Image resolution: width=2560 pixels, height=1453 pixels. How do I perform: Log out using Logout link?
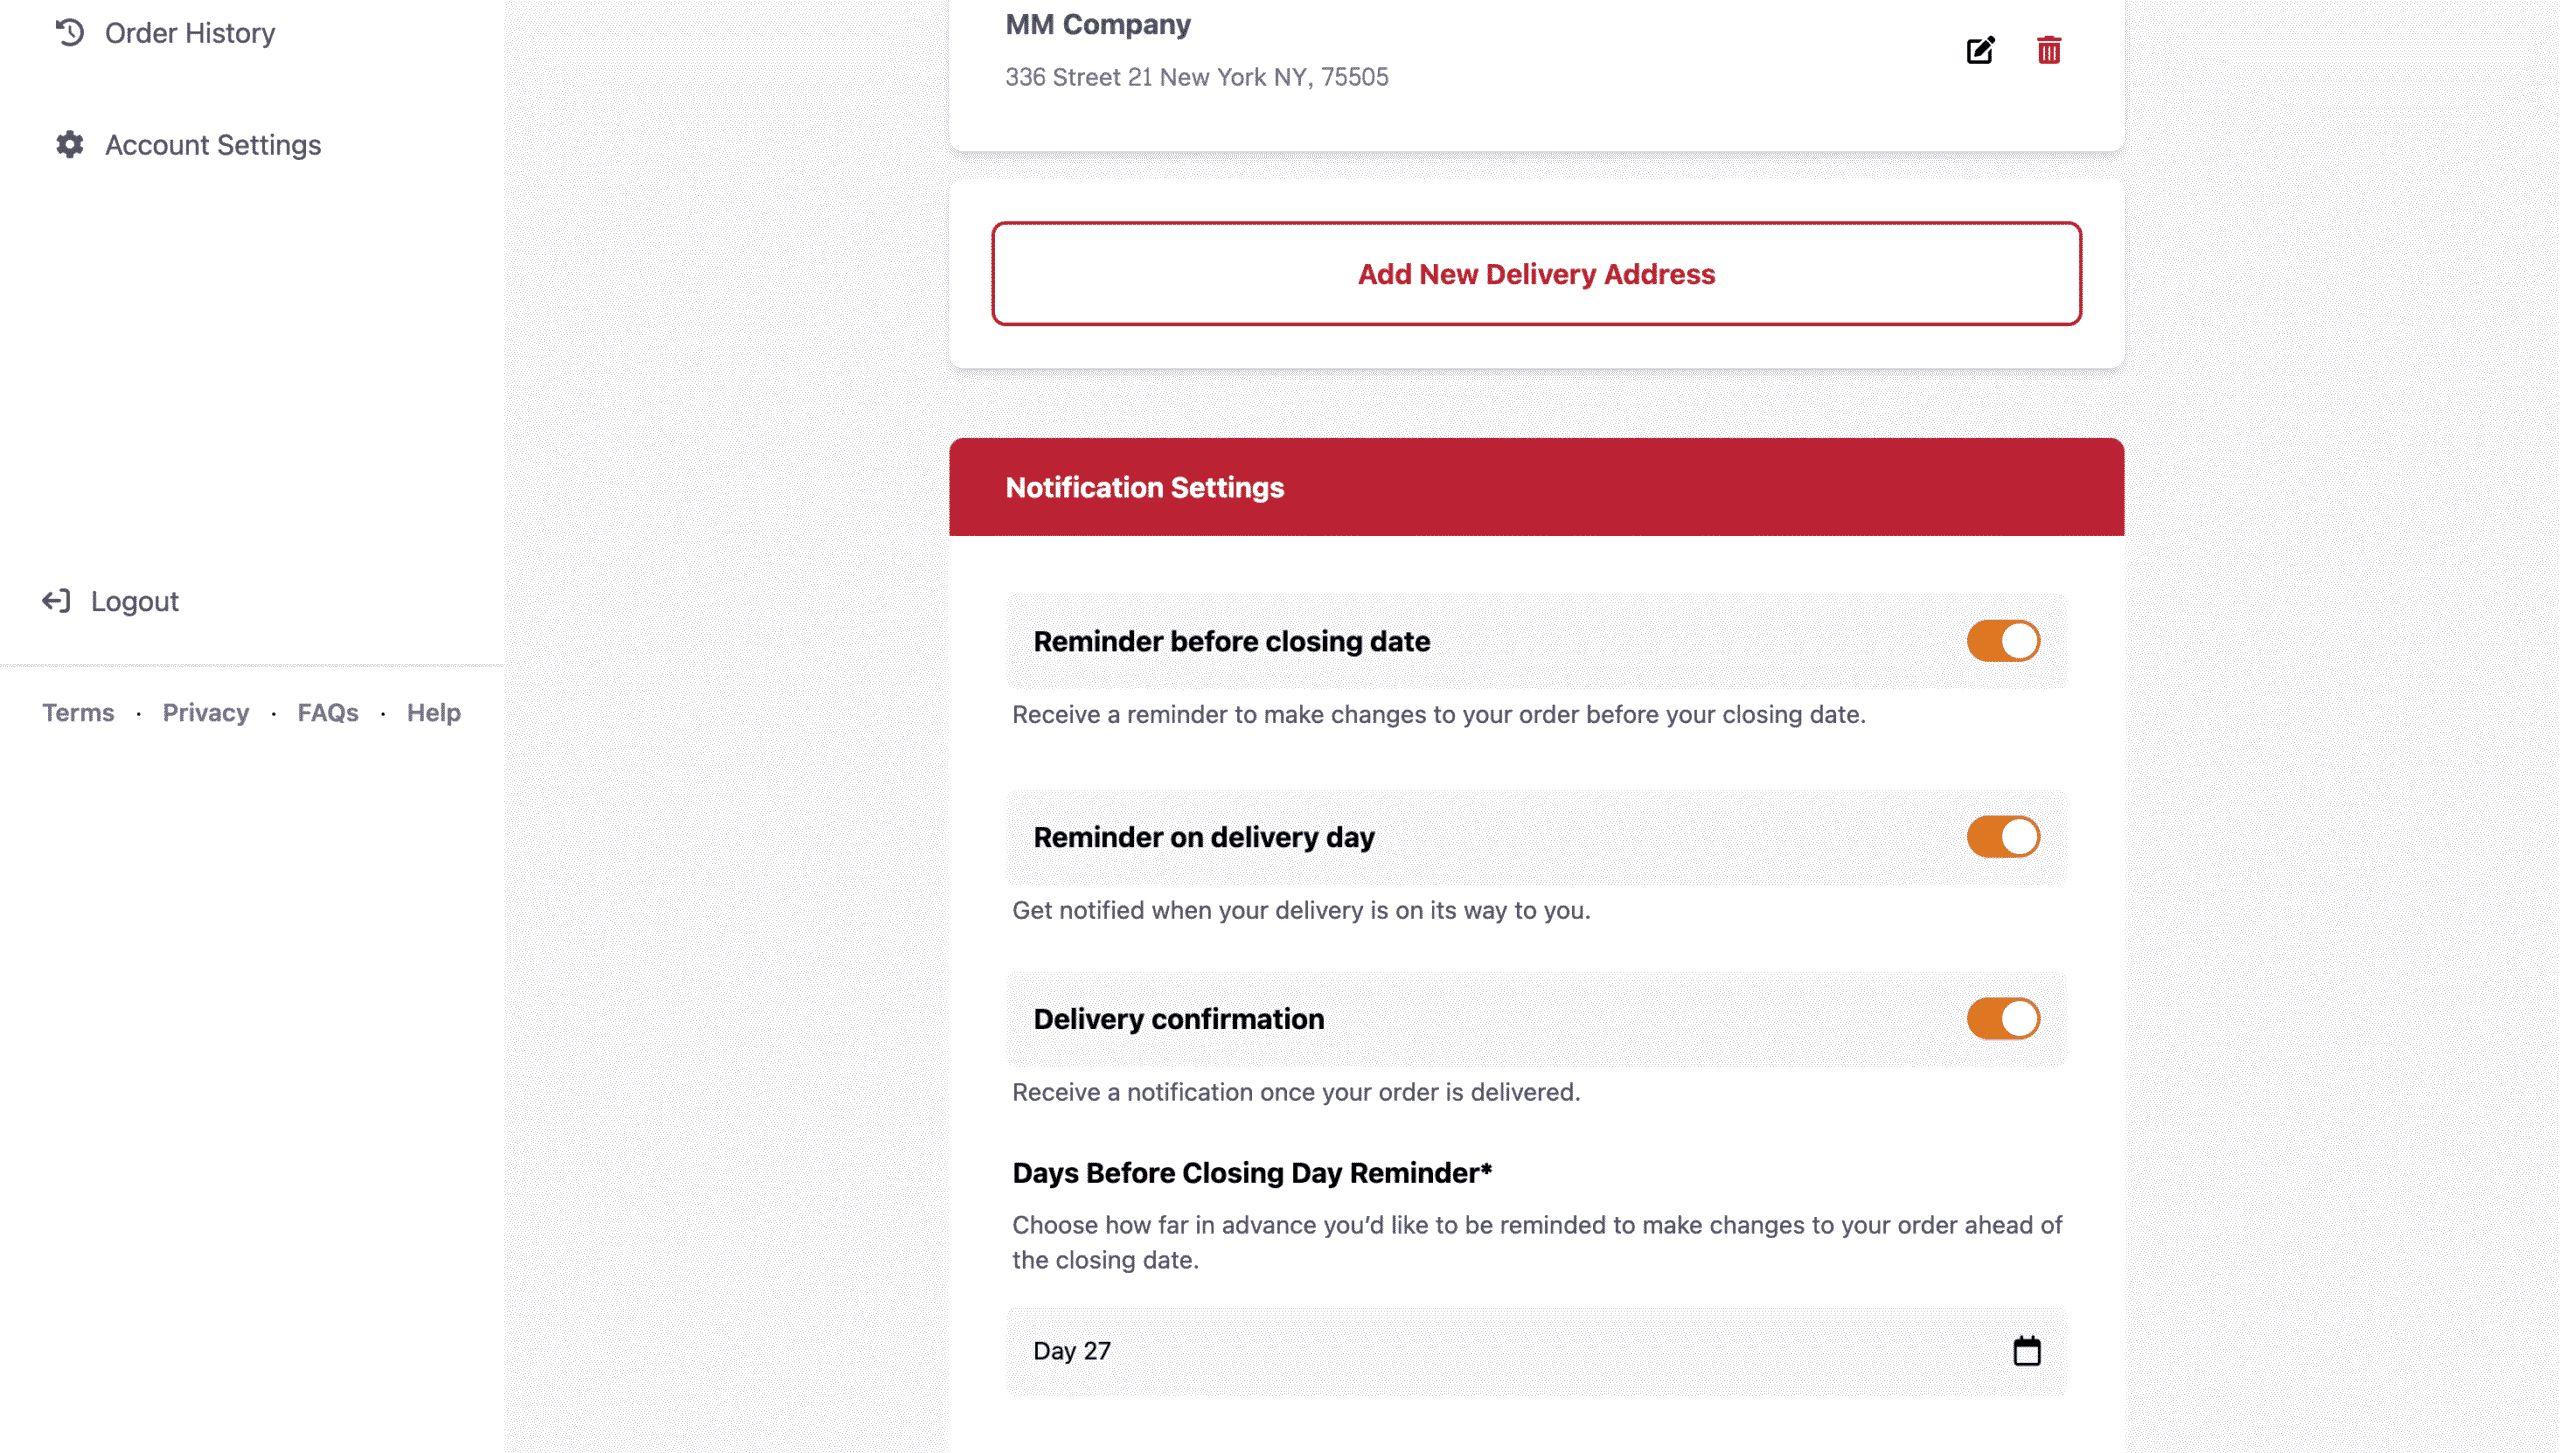pyautogui.click(x=135, y=601)
